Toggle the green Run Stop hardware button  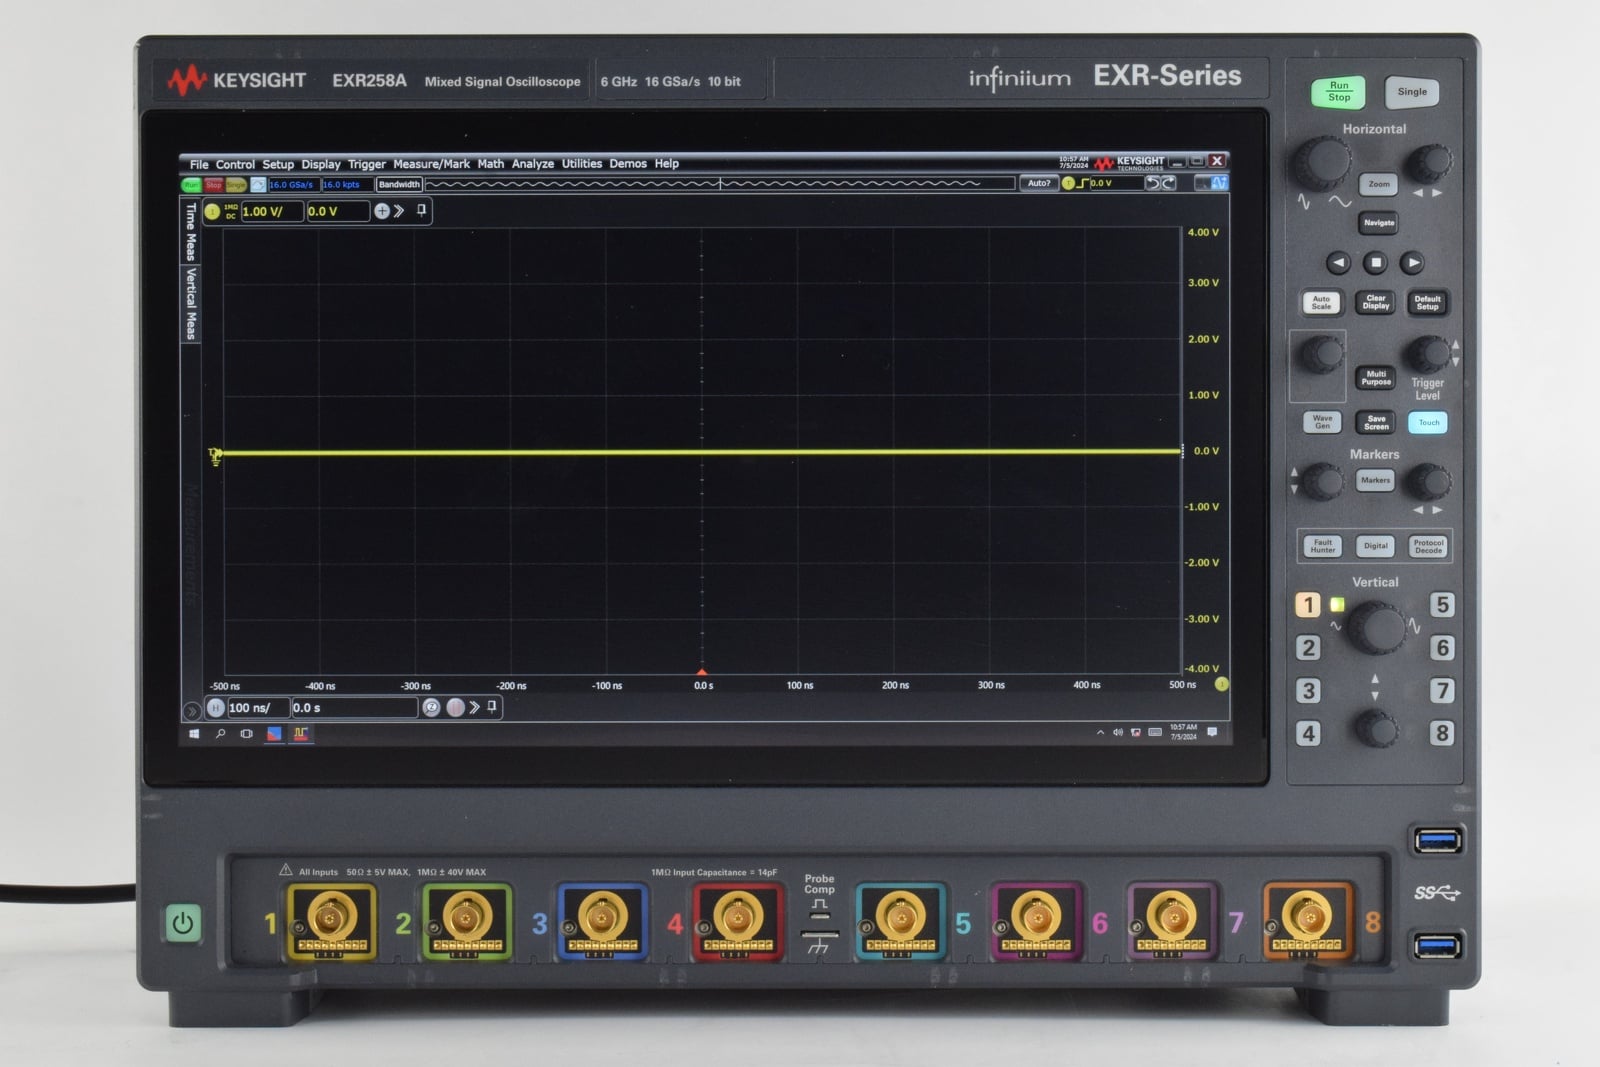(1338, 92)
